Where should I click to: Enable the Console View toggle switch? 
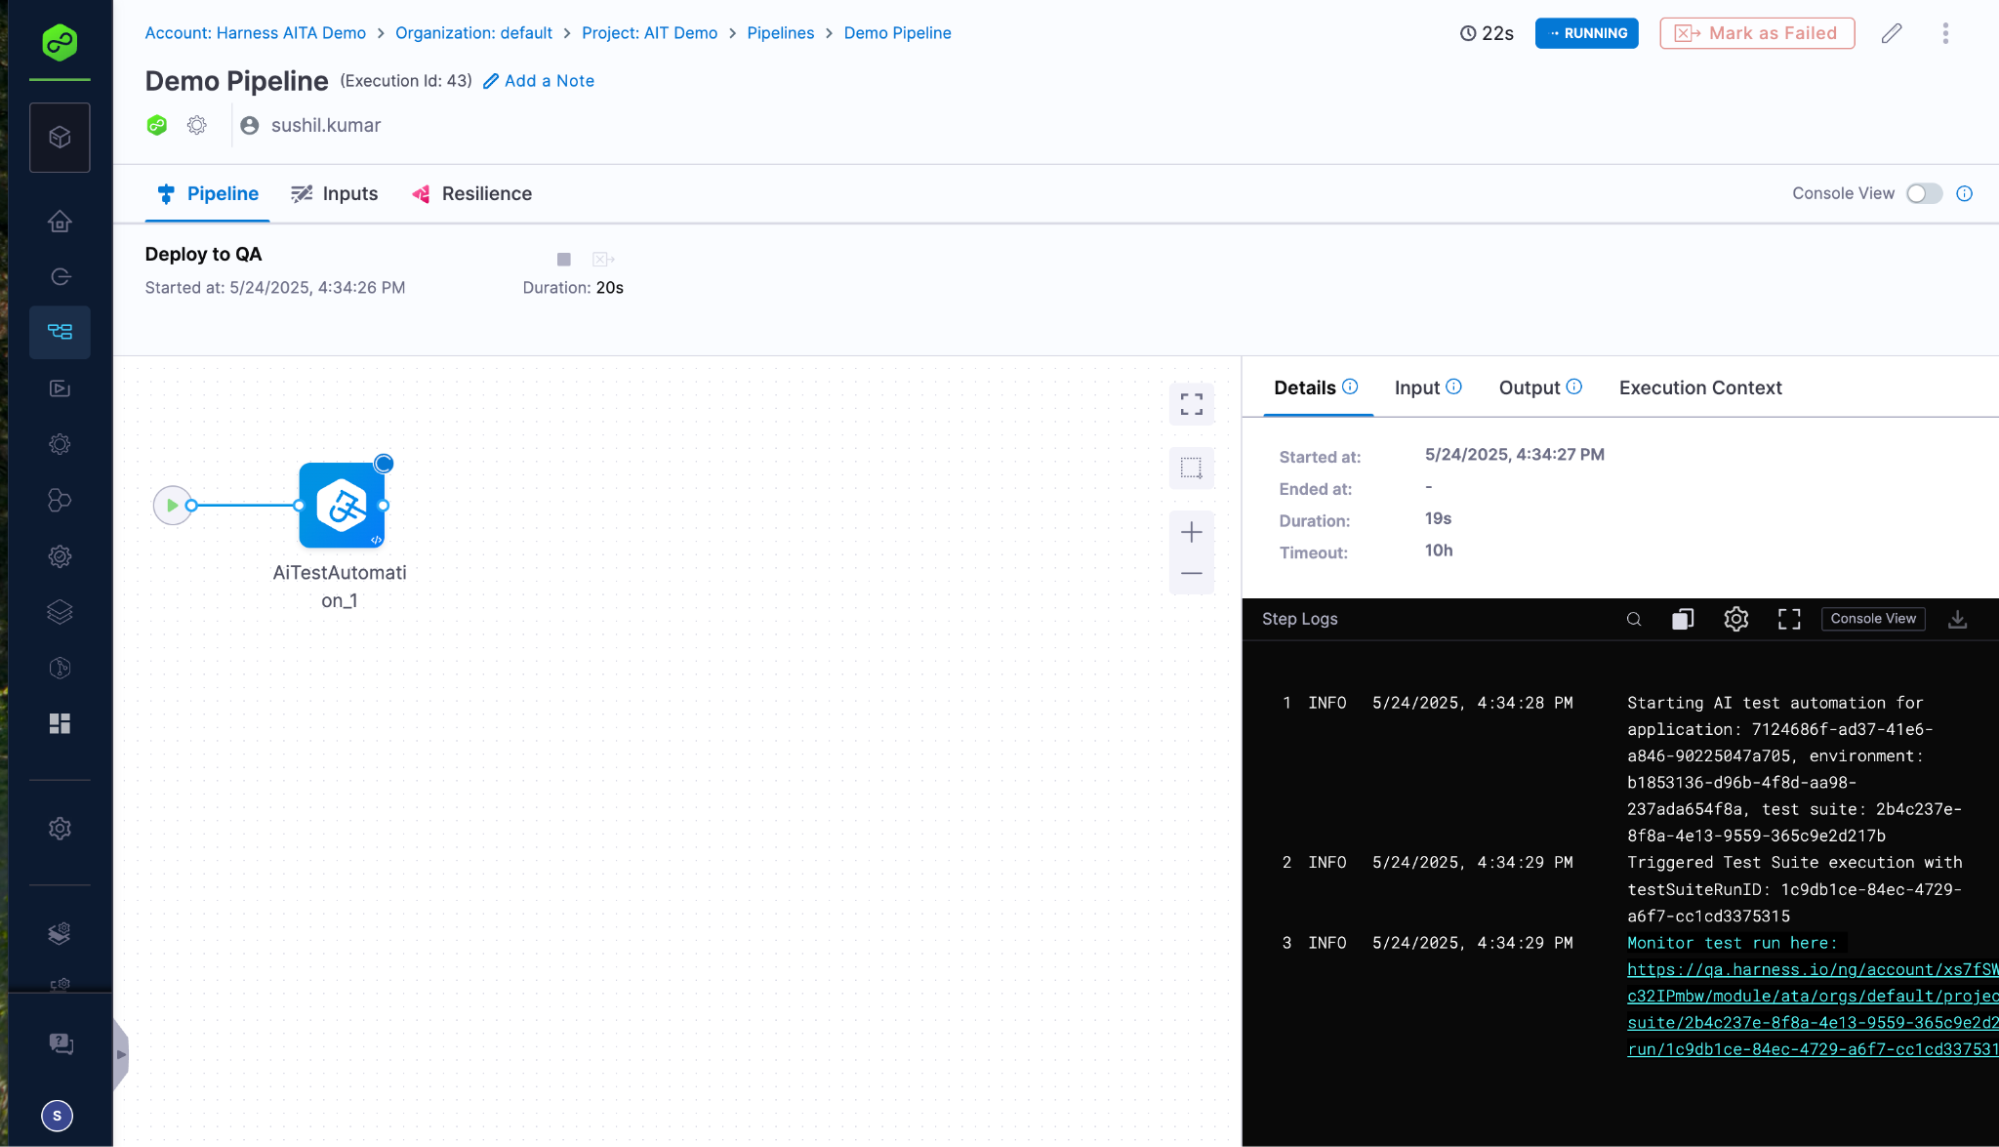pos(1923,193)
